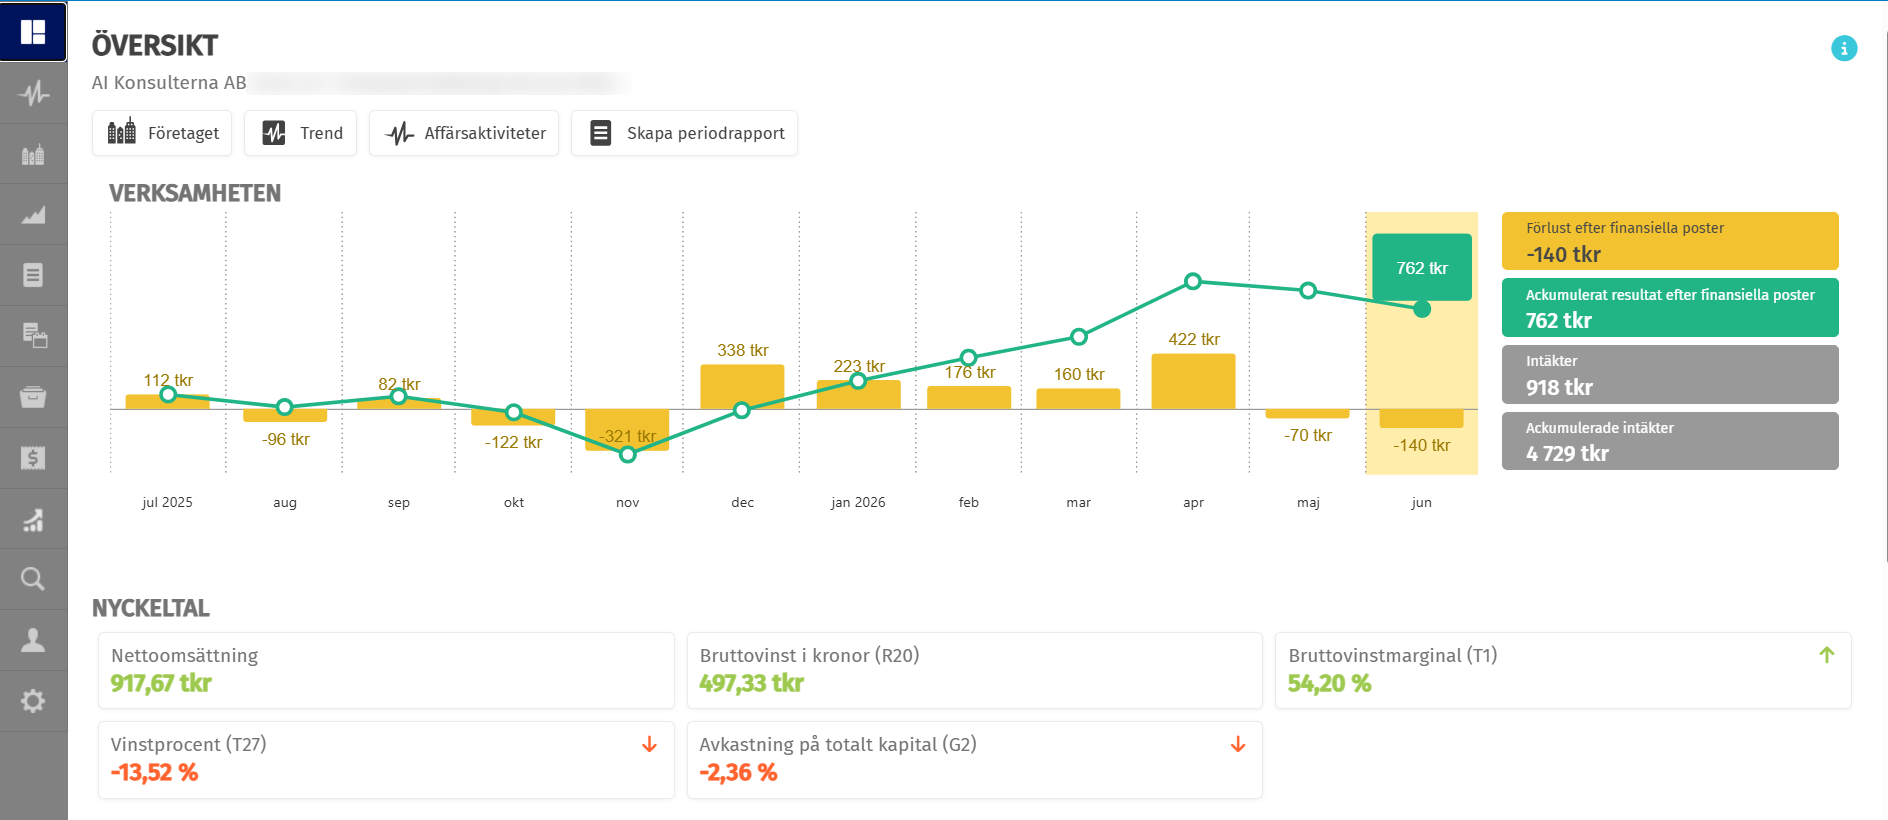The width and height of the screenshot is (1888, 820).
Task: Select the apr line data point
Action: coord(1193,281)
